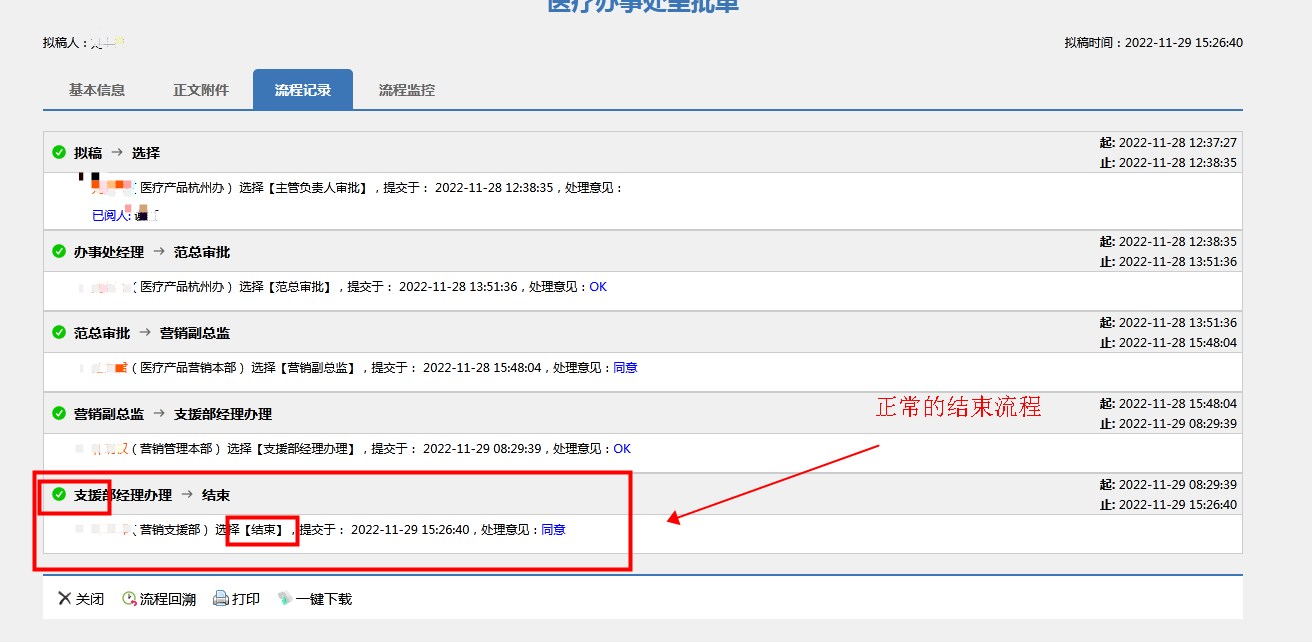Select the 流程记录 tab
Image resolution: width=1312 pixels, height=642 pixels.
click(303, 90)
